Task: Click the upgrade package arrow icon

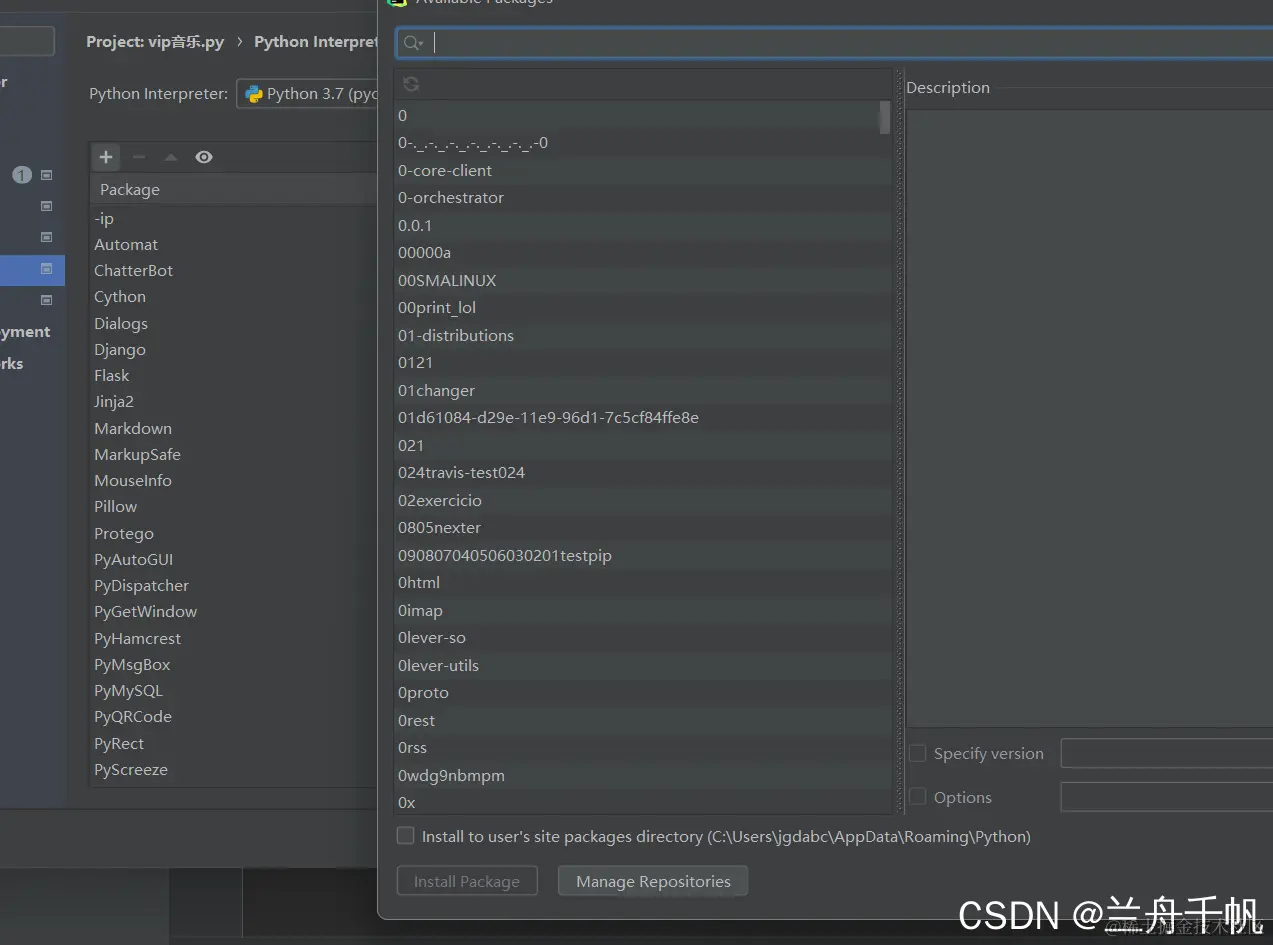Action: pyautogui.click(x=171, y=157)
